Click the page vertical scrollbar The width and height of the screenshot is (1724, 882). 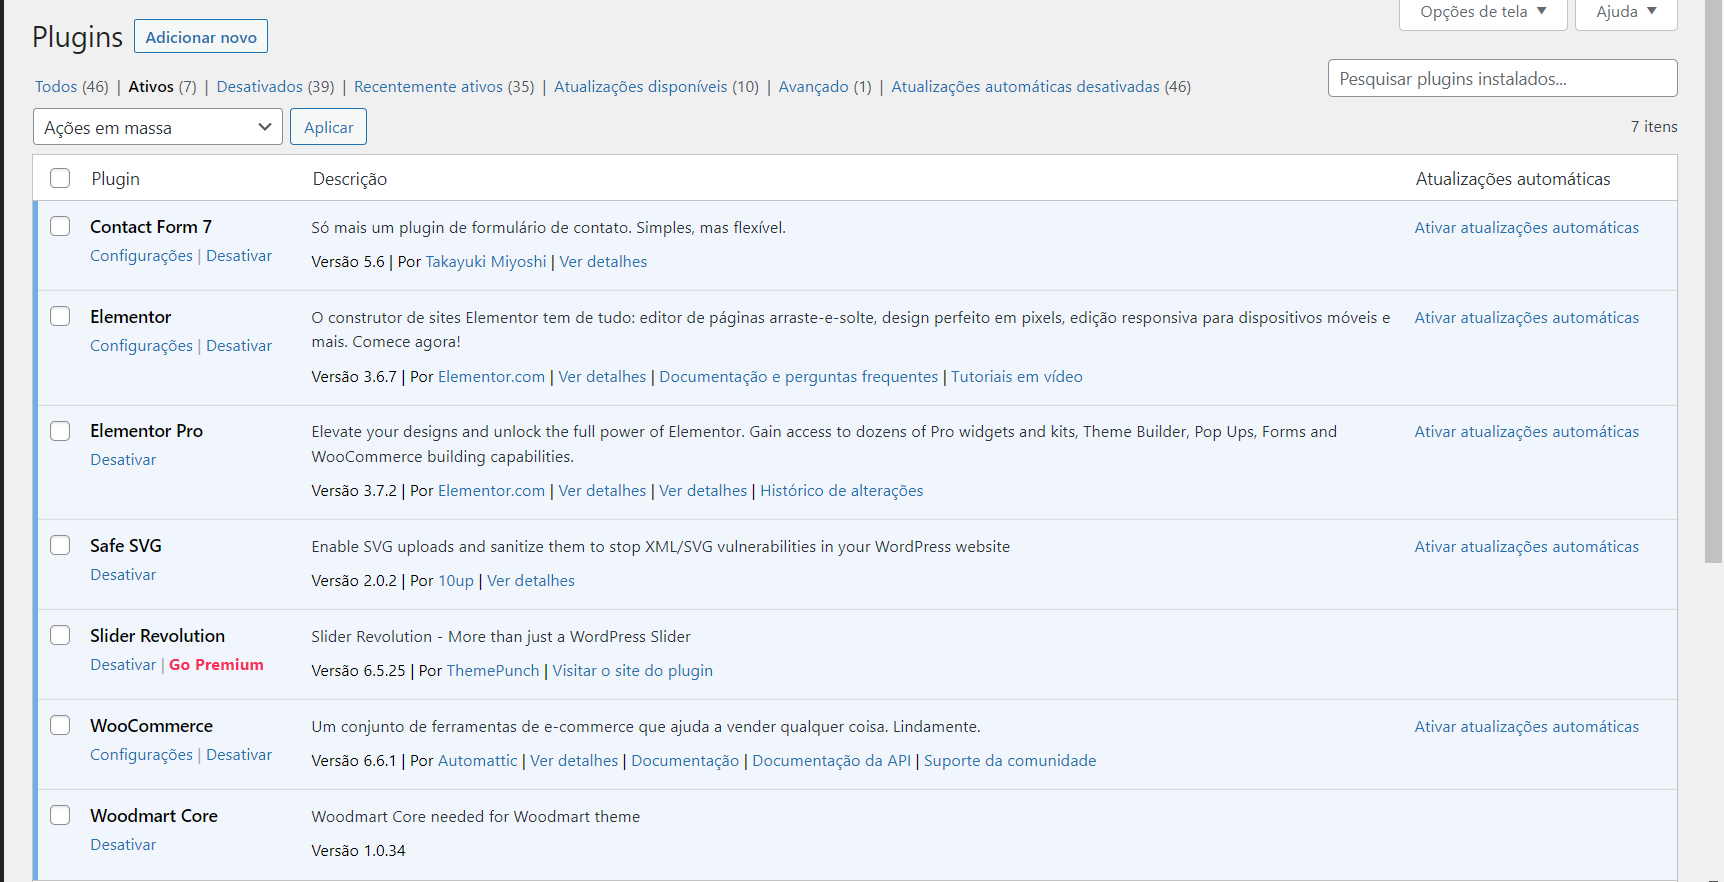pos(1714,300)
